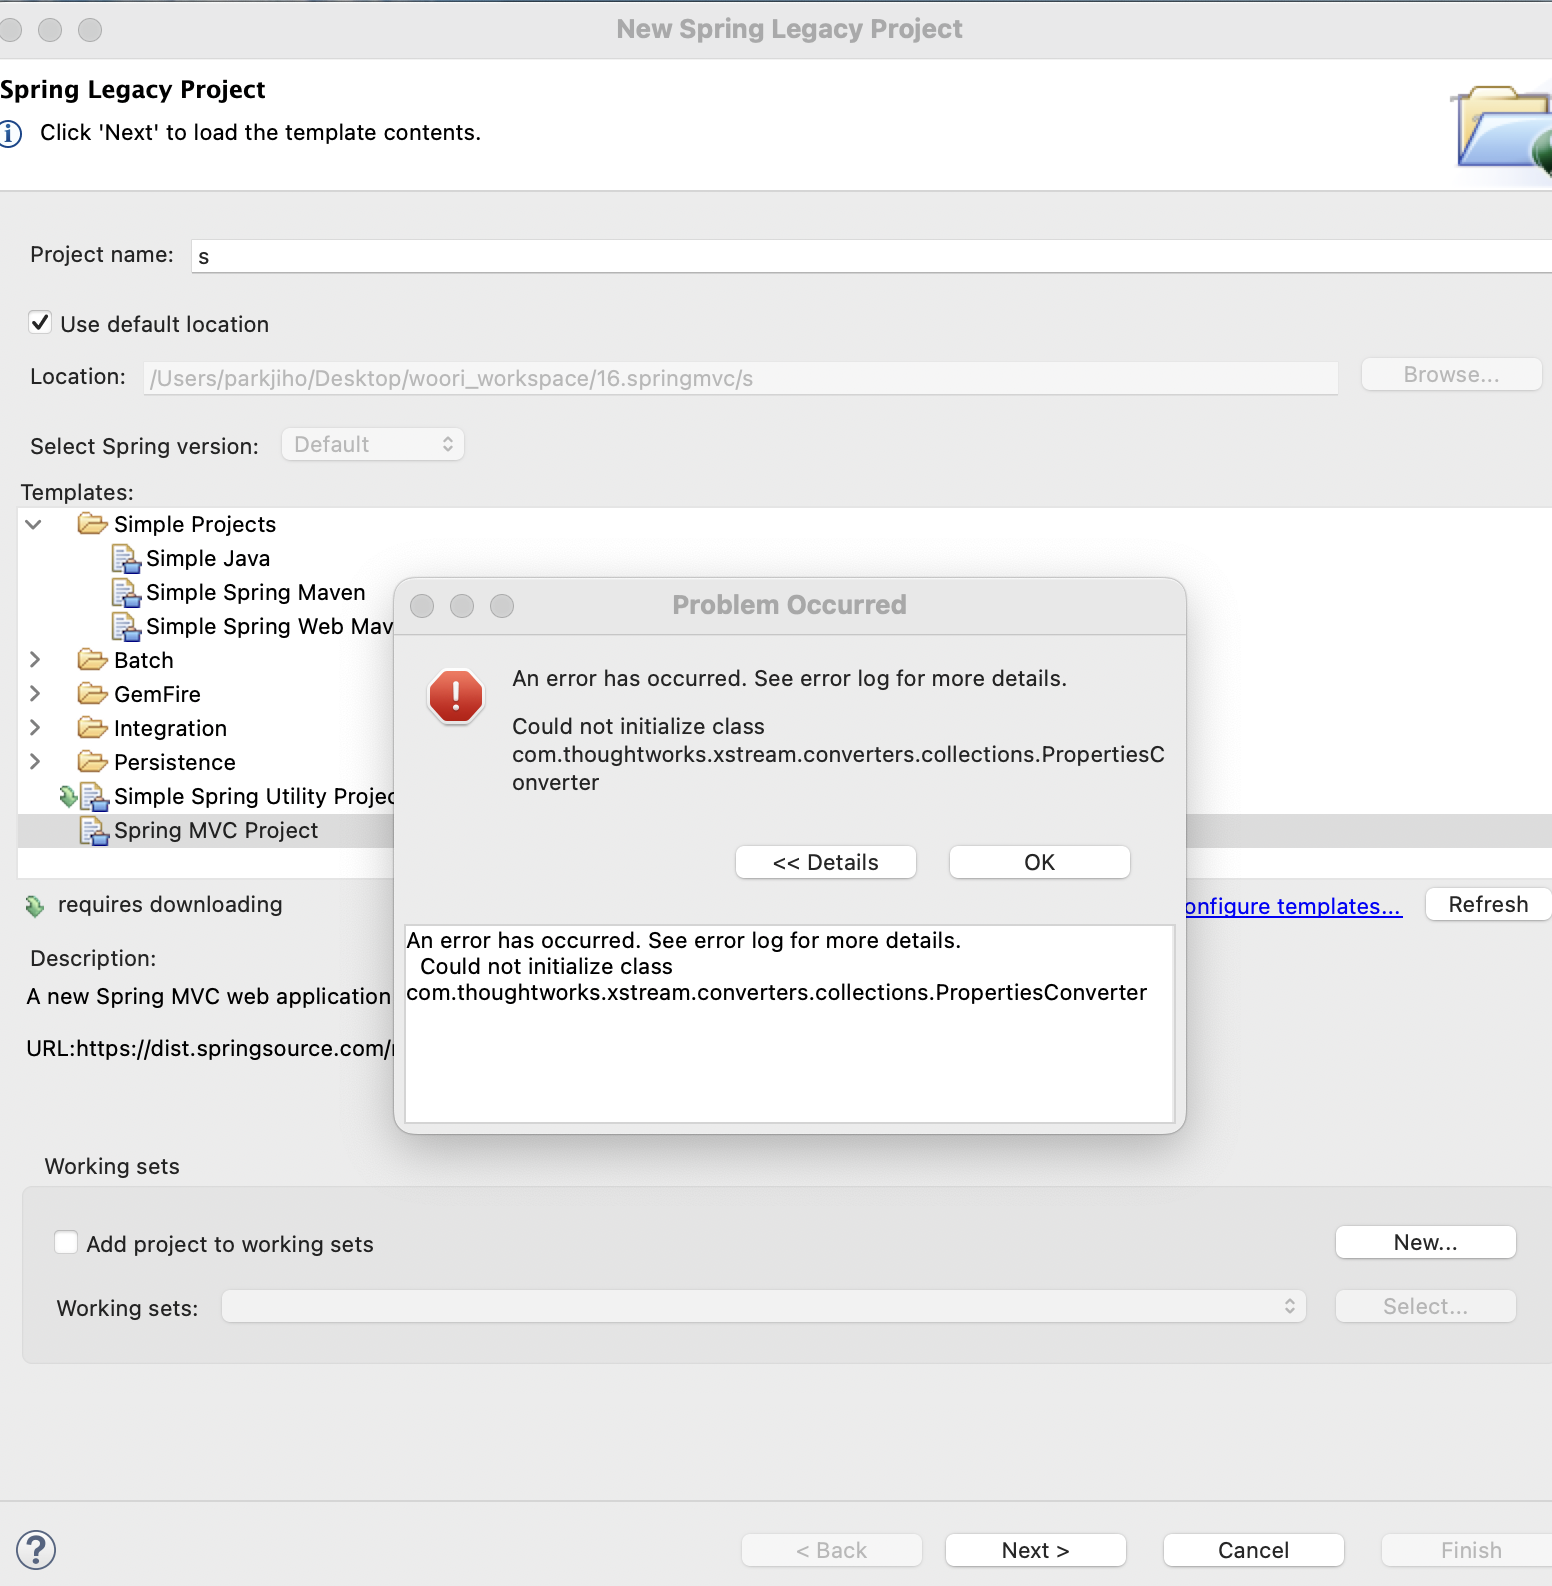Open the help question mark icon
The width and height of the screenshot is (1552, 1586).
tap(36, 1550)
